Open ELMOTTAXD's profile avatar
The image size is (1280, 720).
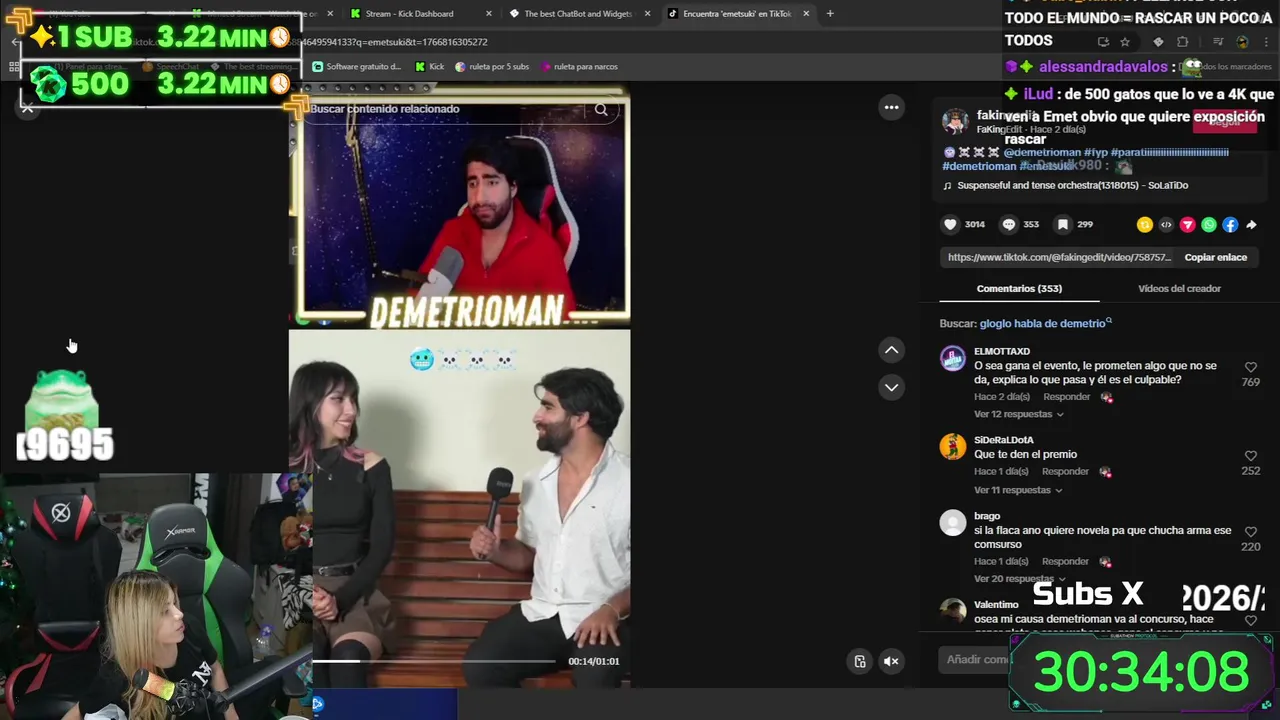click(x=953, y=358)
